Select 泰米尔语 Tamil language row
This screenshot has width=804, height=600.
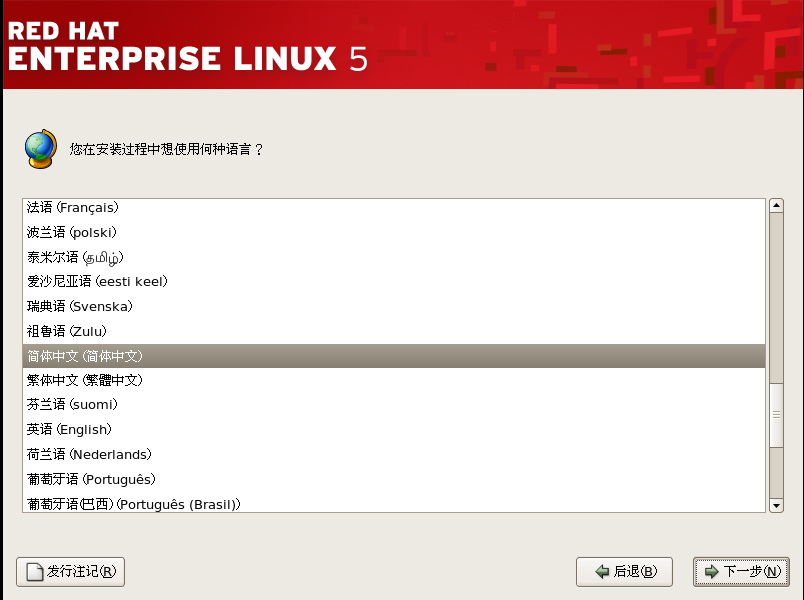394,257
